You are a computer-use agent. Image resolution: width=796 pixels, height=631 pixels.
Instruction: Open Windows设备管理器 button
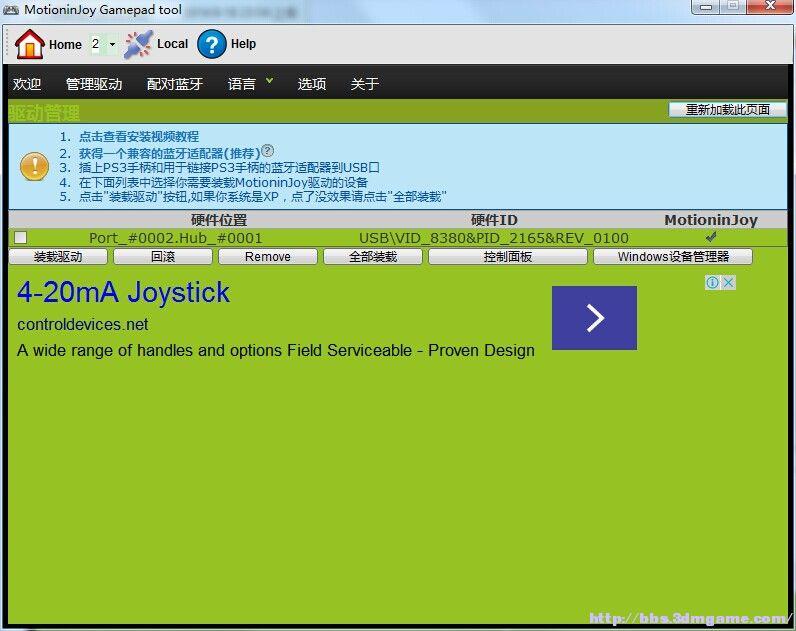(673, 257)
